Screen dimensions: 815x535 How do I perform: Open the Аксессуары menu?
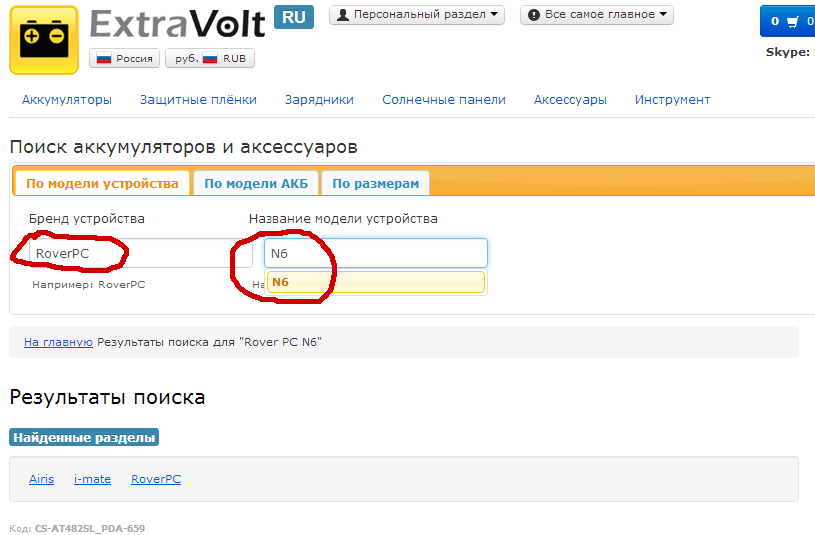tap(570, 100)
